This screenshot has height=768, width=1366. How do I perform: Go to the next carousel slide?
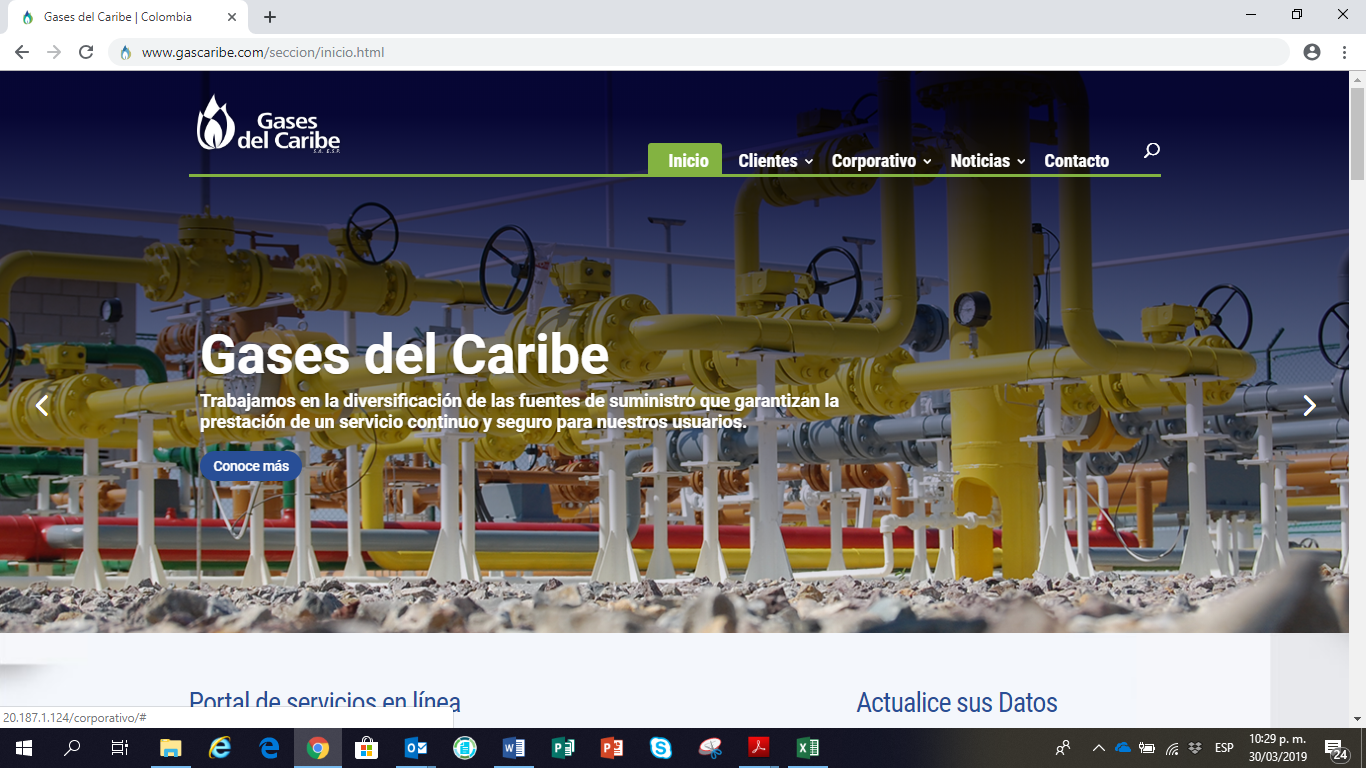click(1309, 405)
